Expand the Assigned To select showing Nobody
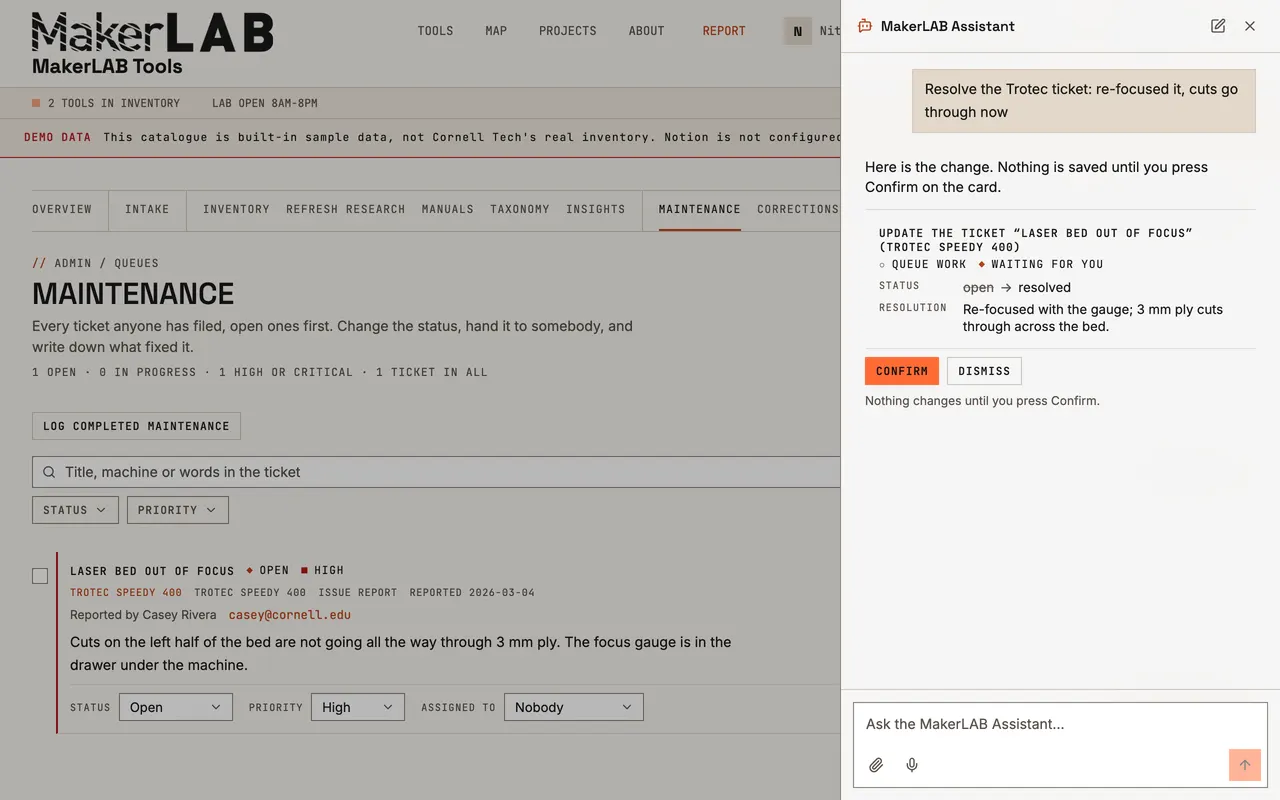The image size is (1280, 800). point(574,707)
